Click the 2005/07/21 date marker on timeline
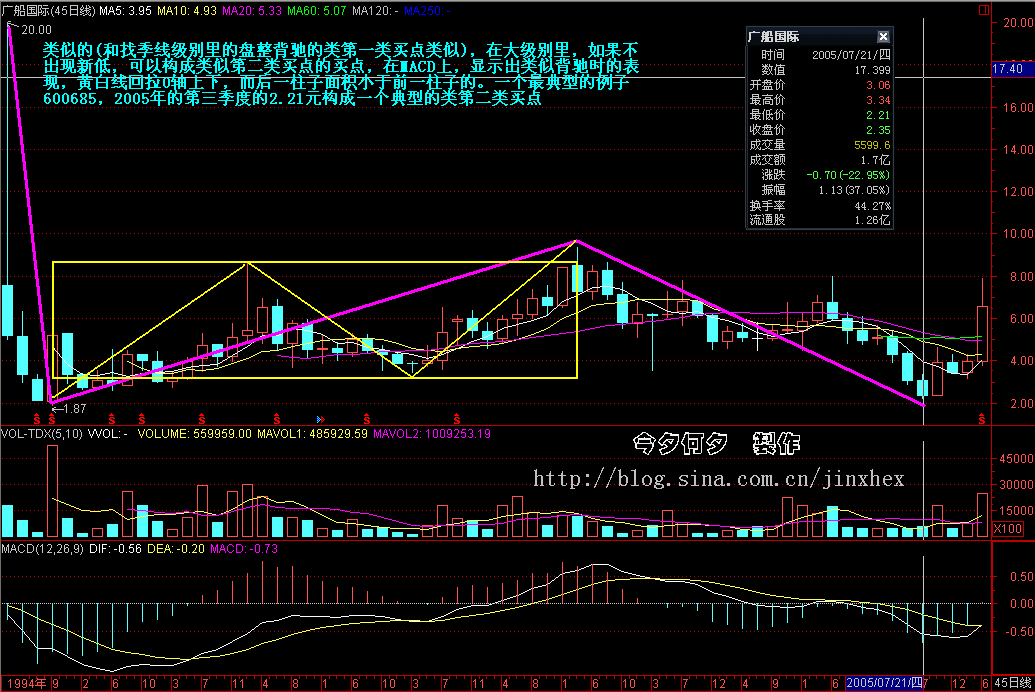The image size is (1035, 692). coord(885,682)
